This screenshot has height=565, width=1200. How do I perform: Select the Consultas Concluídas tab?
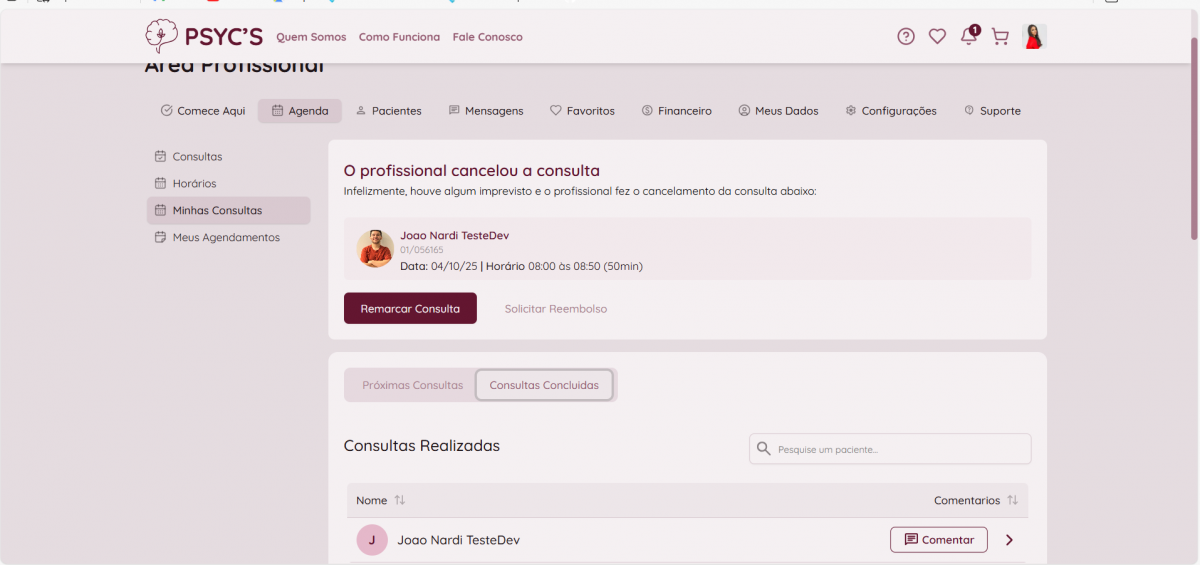(544, 385)
